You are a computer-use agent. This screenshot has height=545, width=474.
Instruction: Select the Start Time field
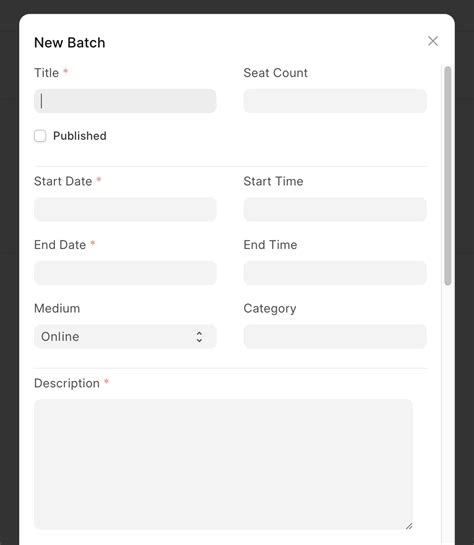click(x=335, y=210)
